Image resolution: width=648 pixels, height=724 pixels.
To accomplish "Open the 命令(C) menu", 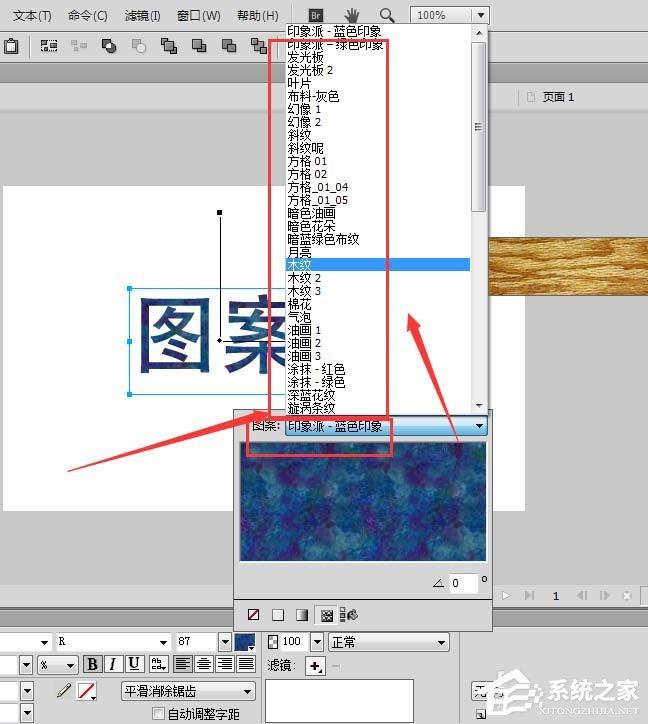I will (88, 16).
